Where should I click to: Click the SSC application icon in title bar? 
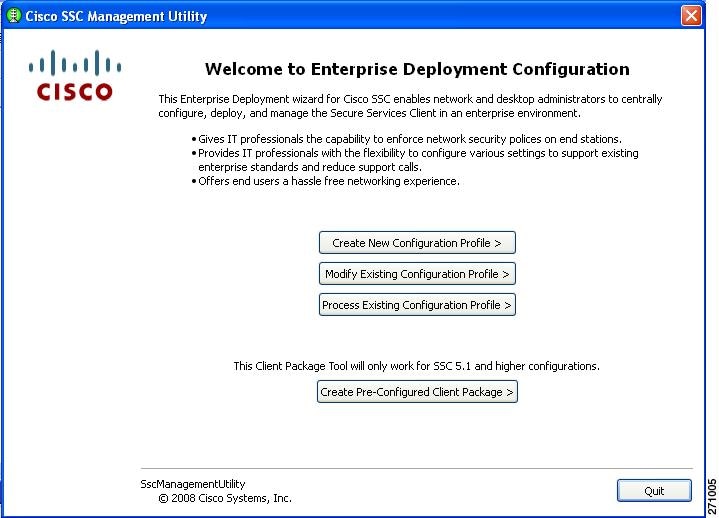pyautogui.click(x=14, y=16)
